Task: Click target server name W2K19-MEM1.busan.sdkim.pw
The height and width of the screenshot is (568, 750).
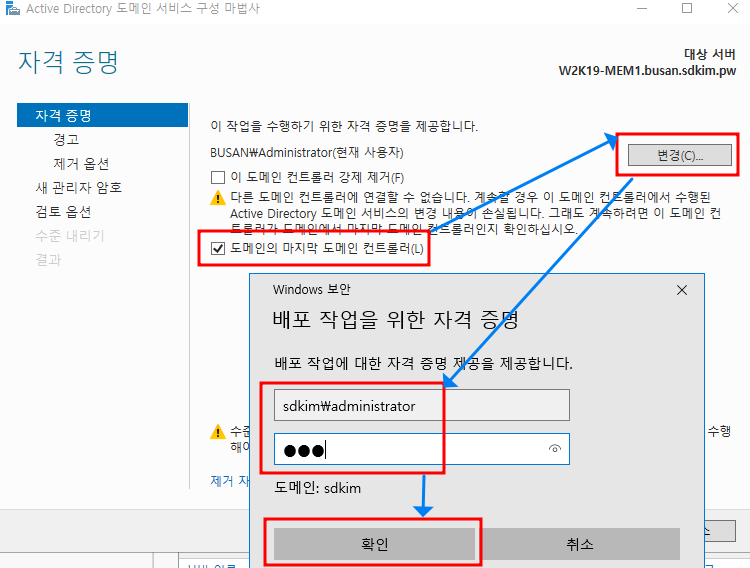Action: coord(647,71)
